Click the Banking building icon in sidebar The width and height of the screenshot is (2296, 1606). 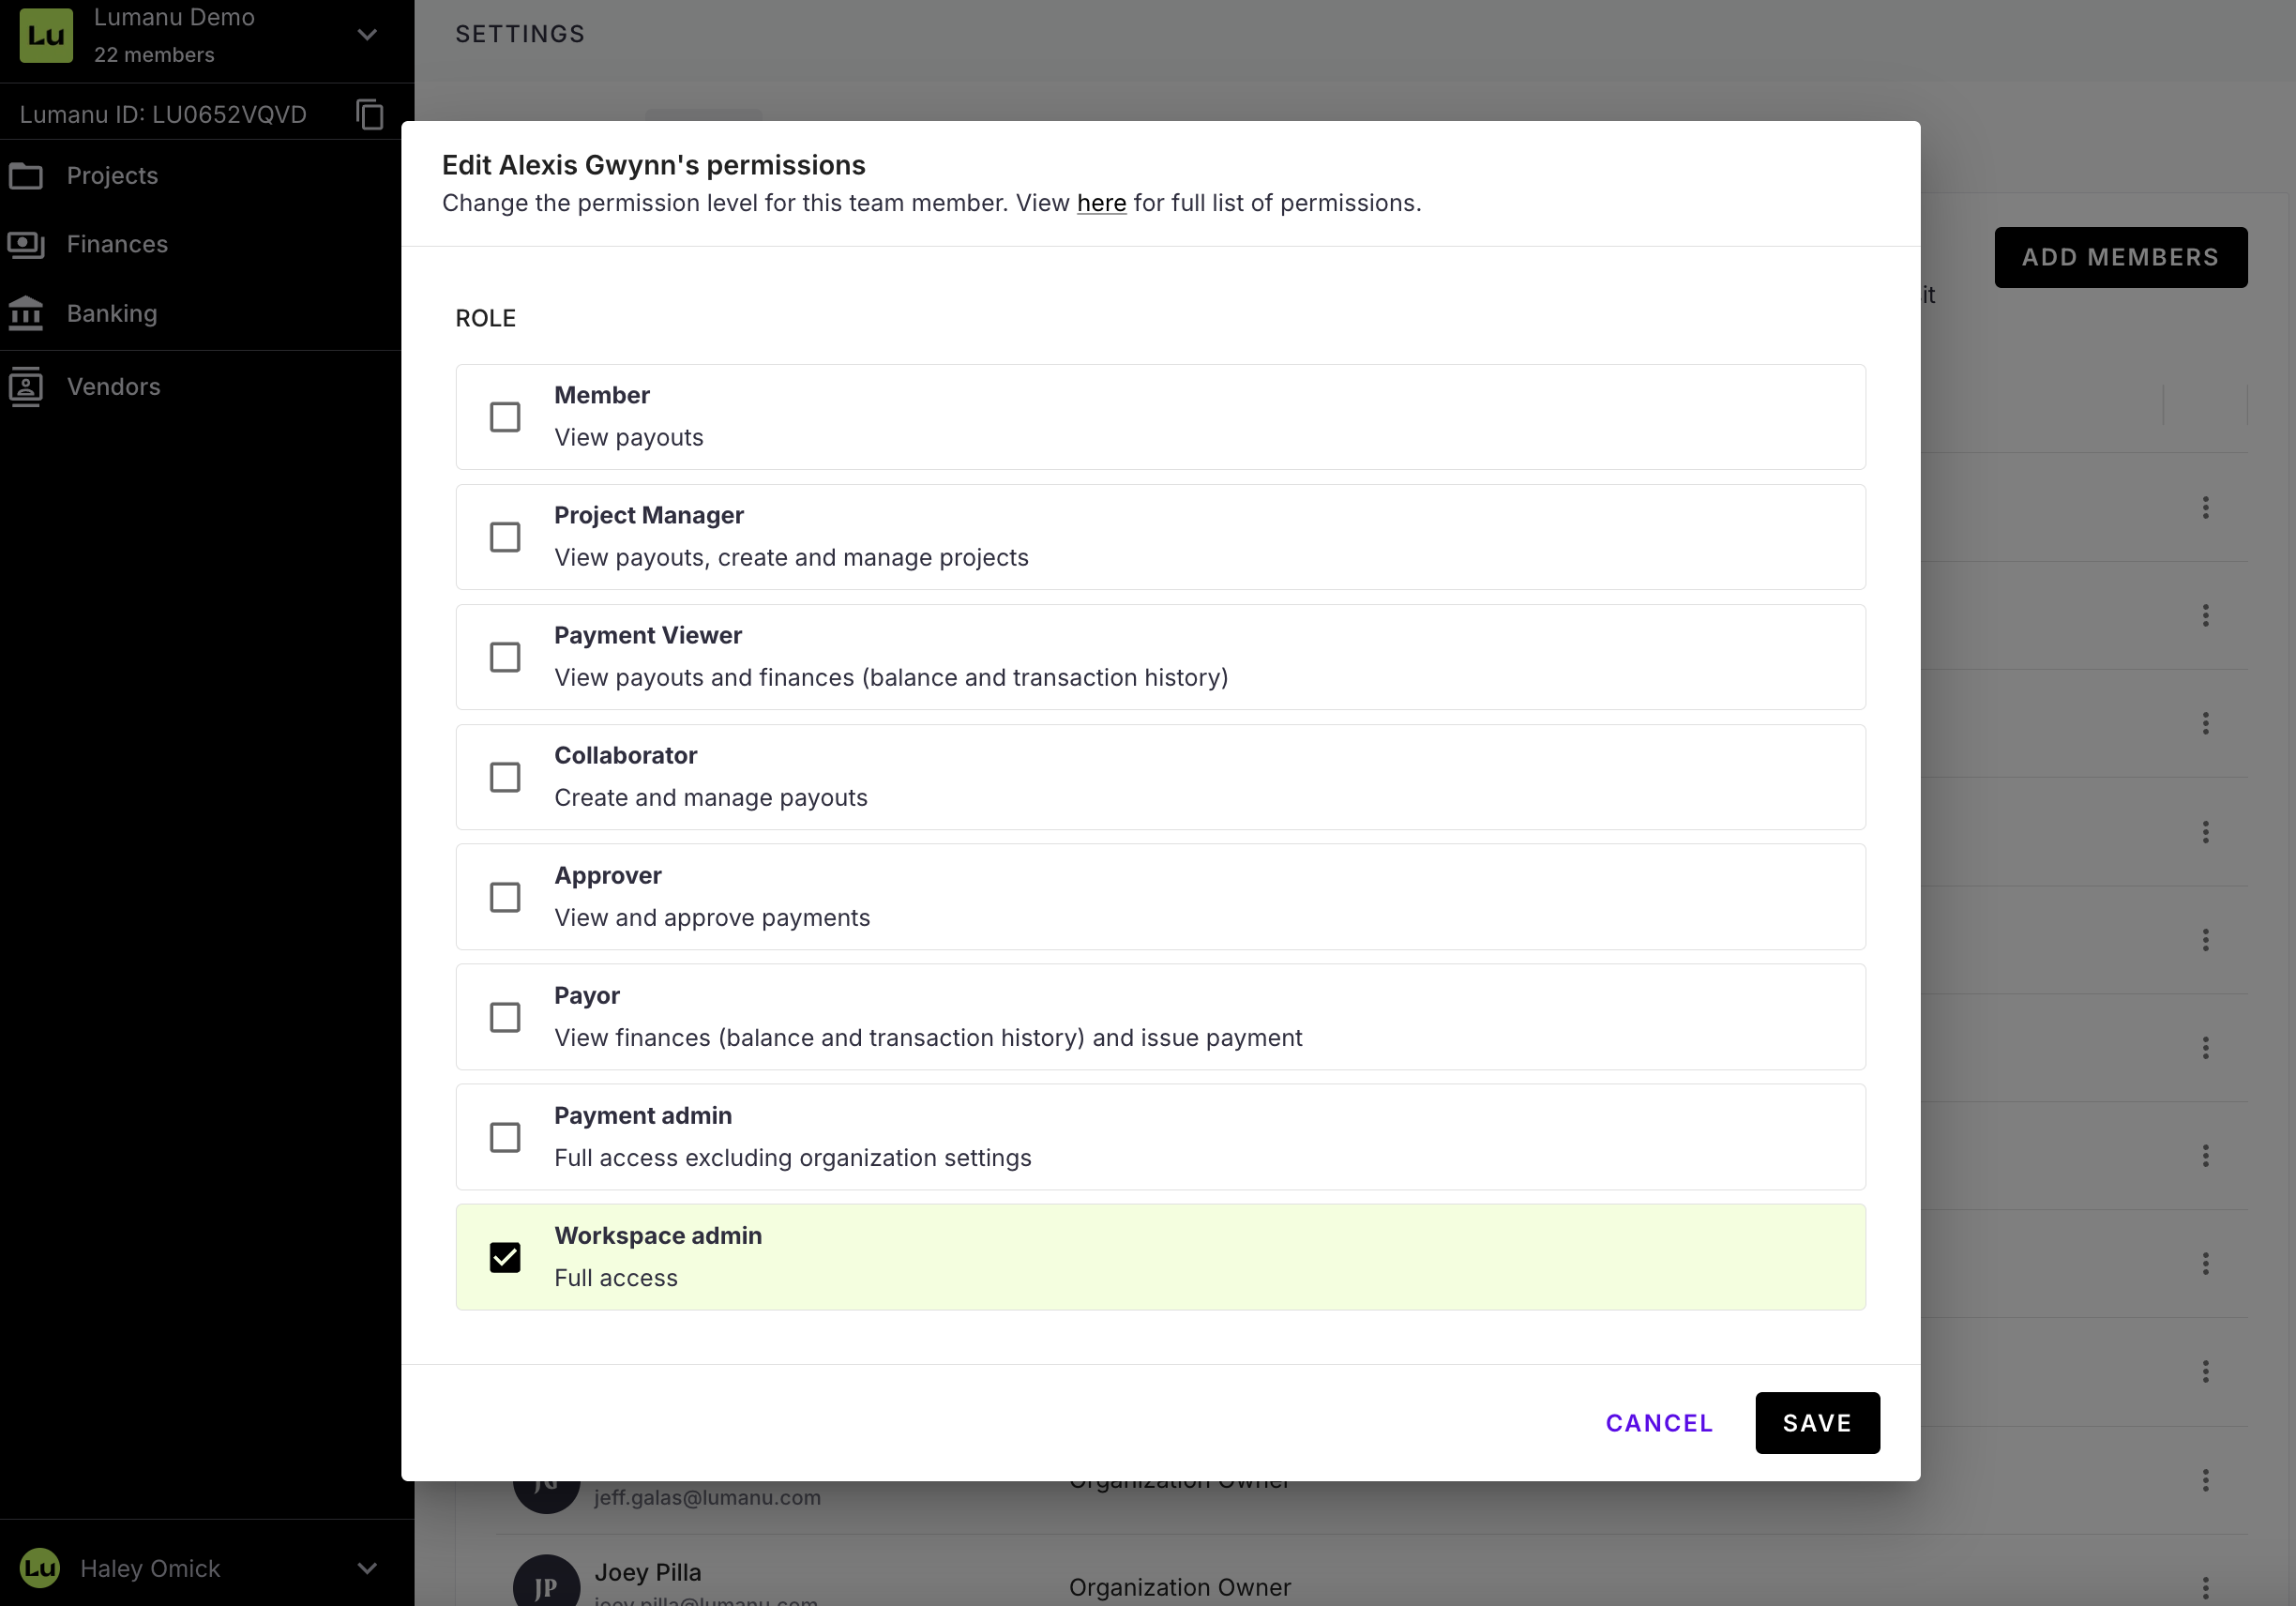coord(26,314)
